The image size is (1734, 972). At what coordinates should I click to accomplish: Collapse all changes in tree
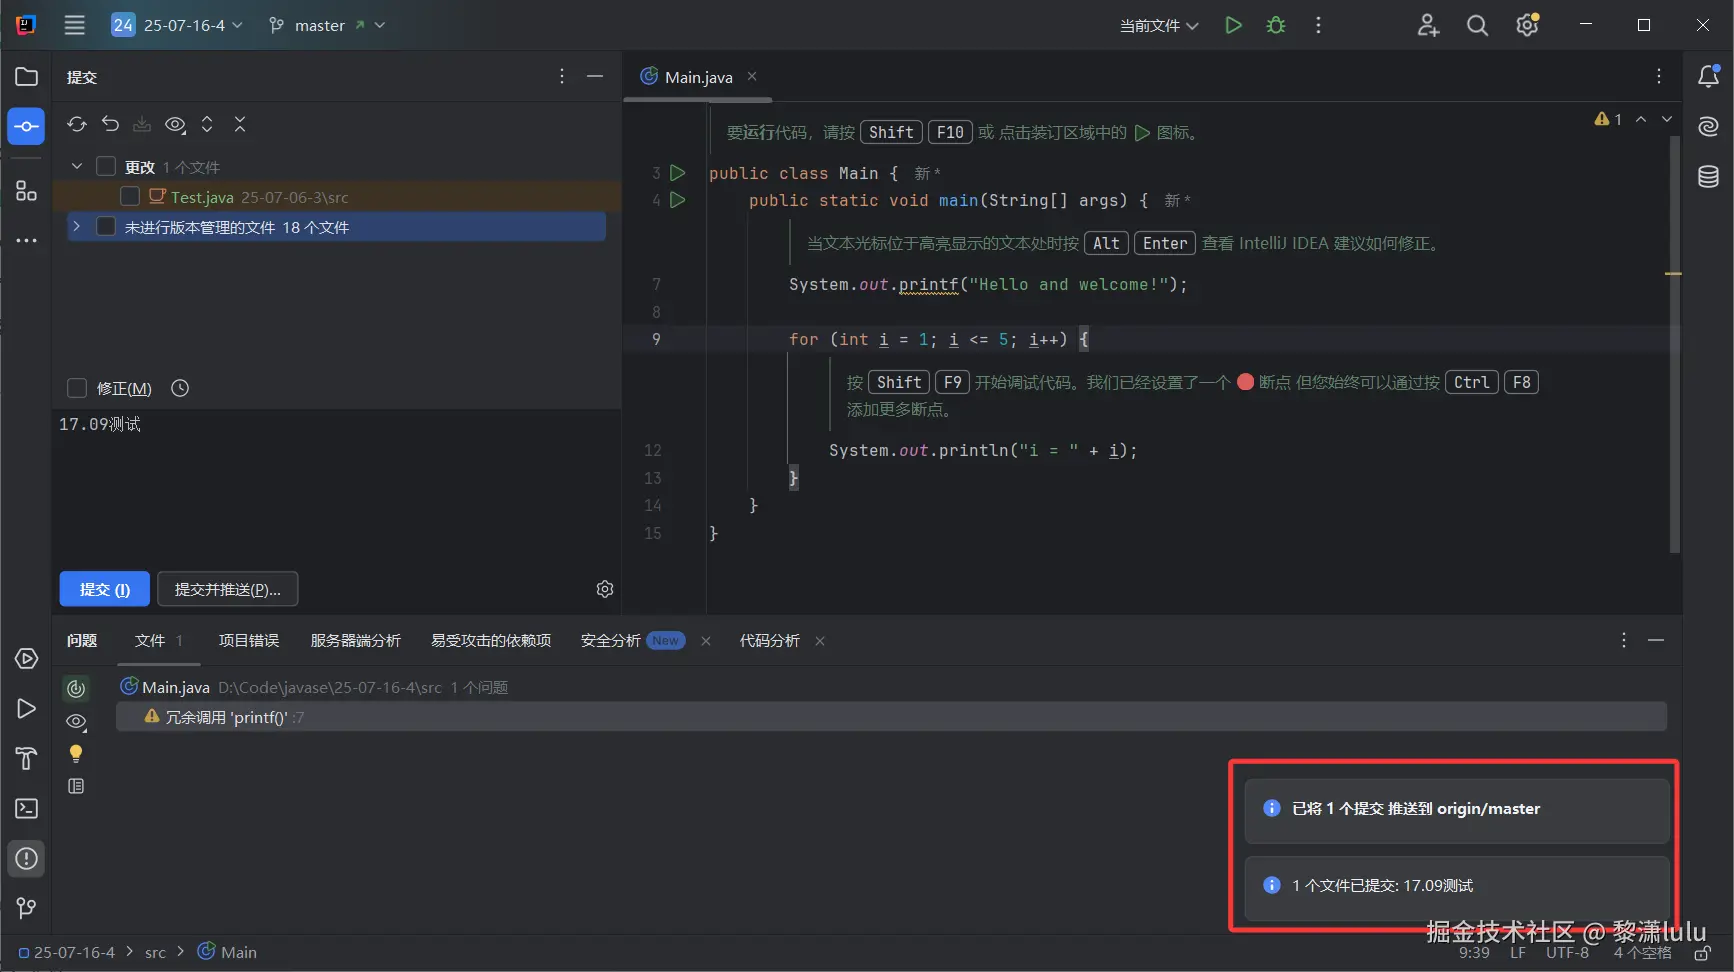240,124
